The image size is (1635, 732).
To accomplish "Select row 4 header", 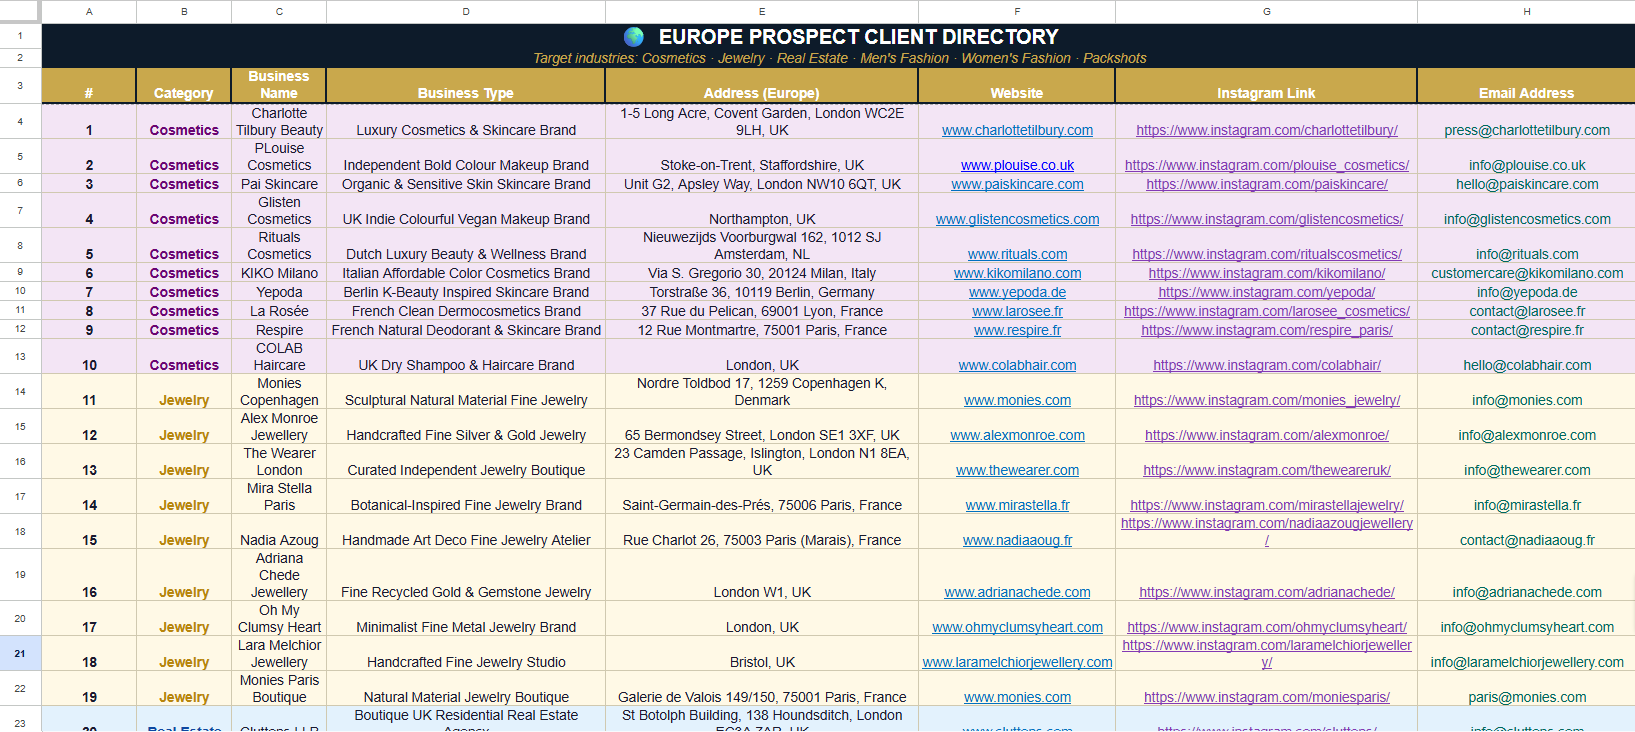I will 20,121.
